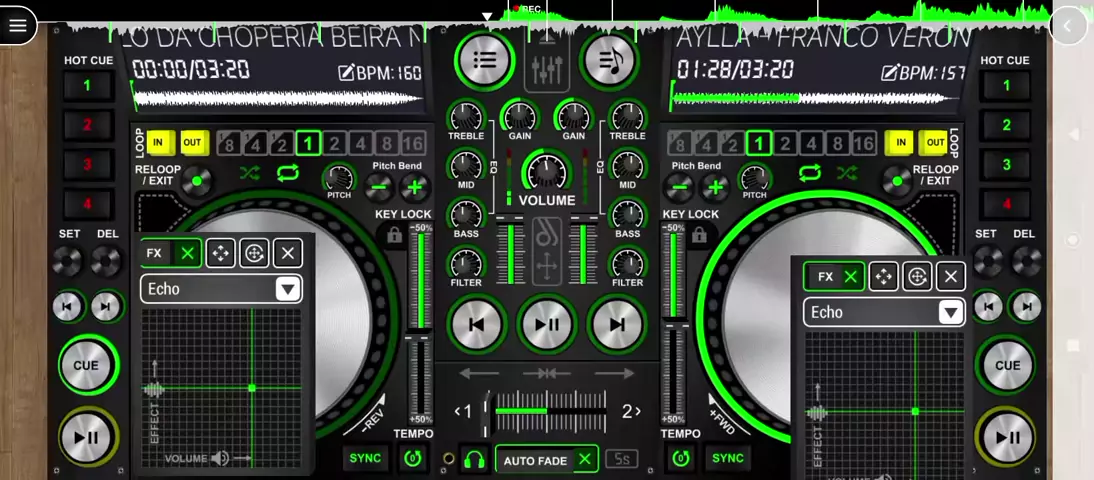The width and height of the screenshot is (1094, 480).
Task: Click the crossfader slider track
Action: coord(550,412)
